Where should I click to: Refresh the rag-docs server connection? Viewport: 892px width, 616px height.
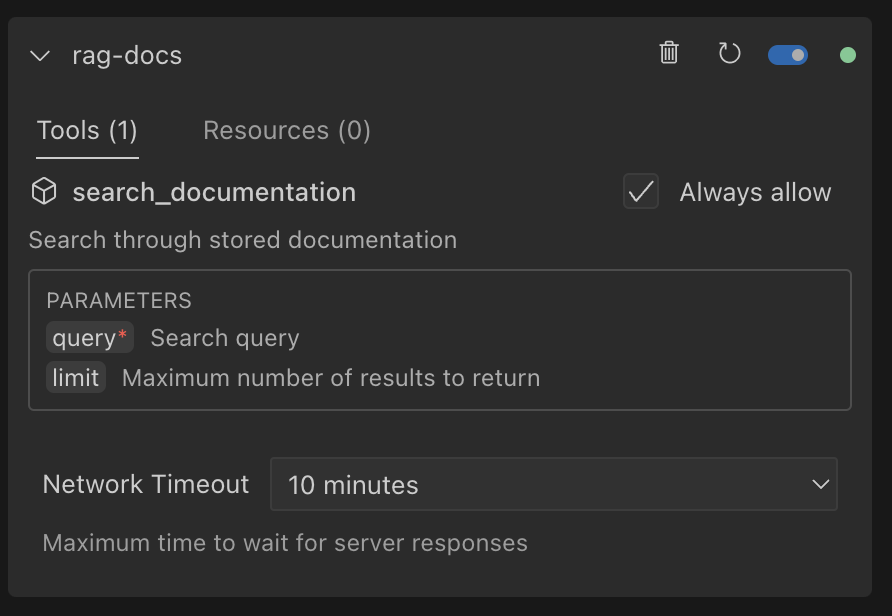[729, 54]
